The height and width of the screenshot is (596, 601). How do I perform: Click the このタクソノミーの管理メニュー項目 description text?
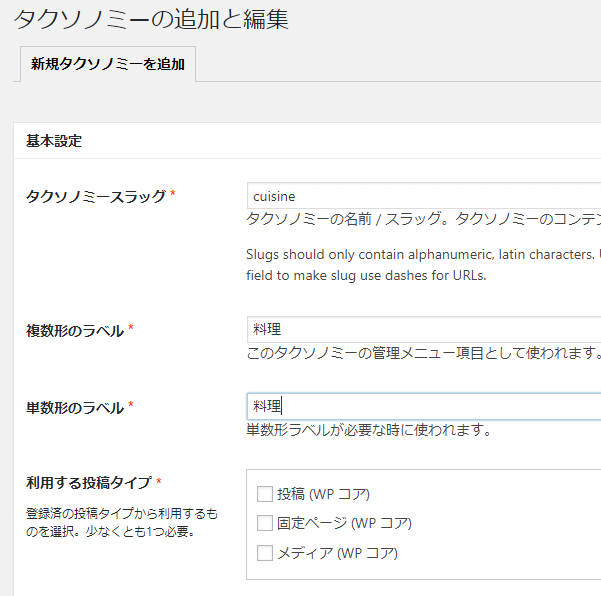(x=422, y=353)
